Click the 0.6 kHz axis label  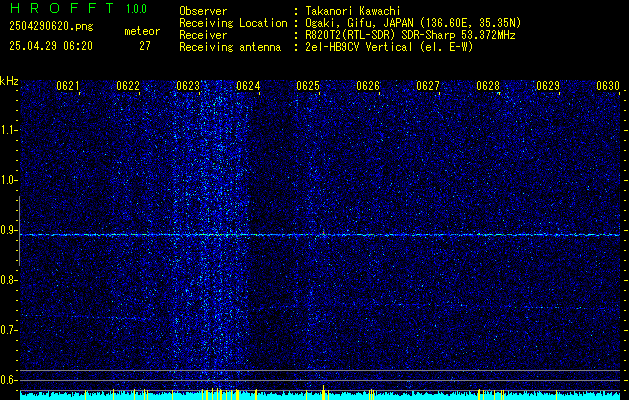[8, 380]
